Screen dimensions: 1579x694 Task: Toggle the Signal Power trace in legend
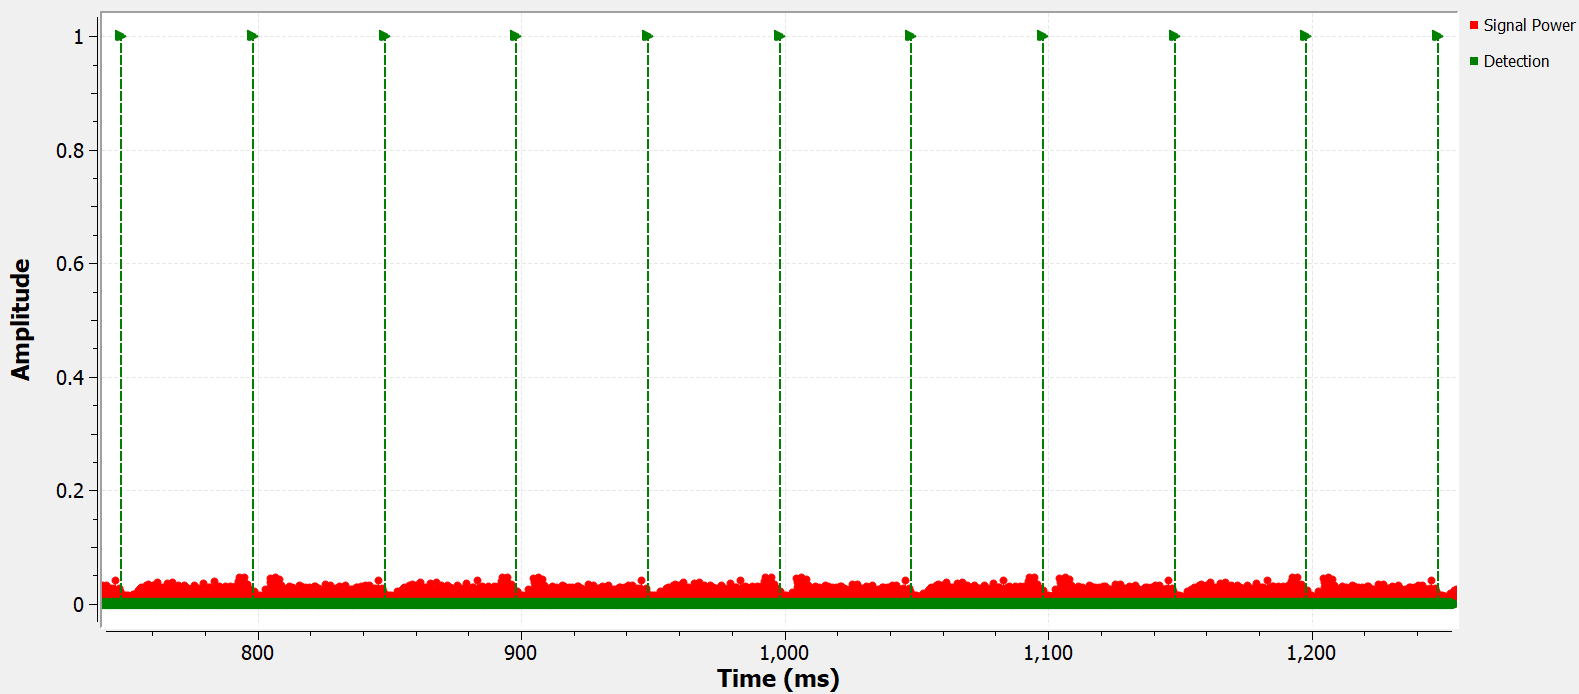1528,25
